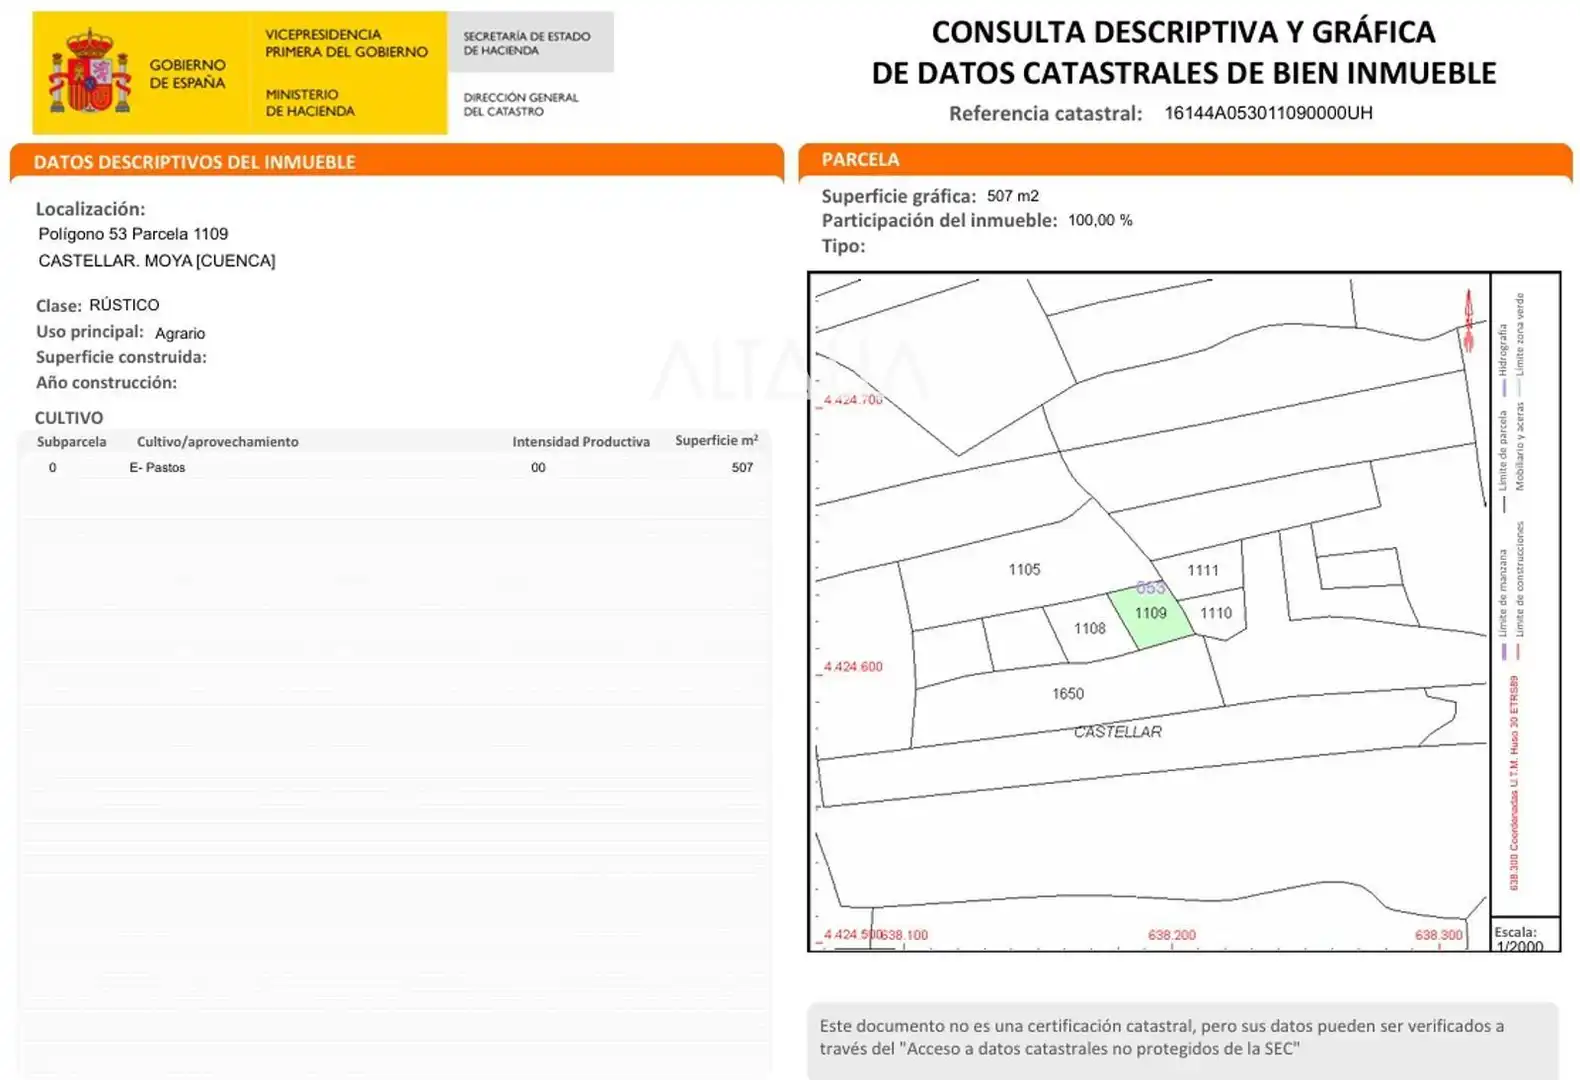Click the 'Superficie m²' column header
This screenshot has height=1080, width=1580.
click(716, 440)
